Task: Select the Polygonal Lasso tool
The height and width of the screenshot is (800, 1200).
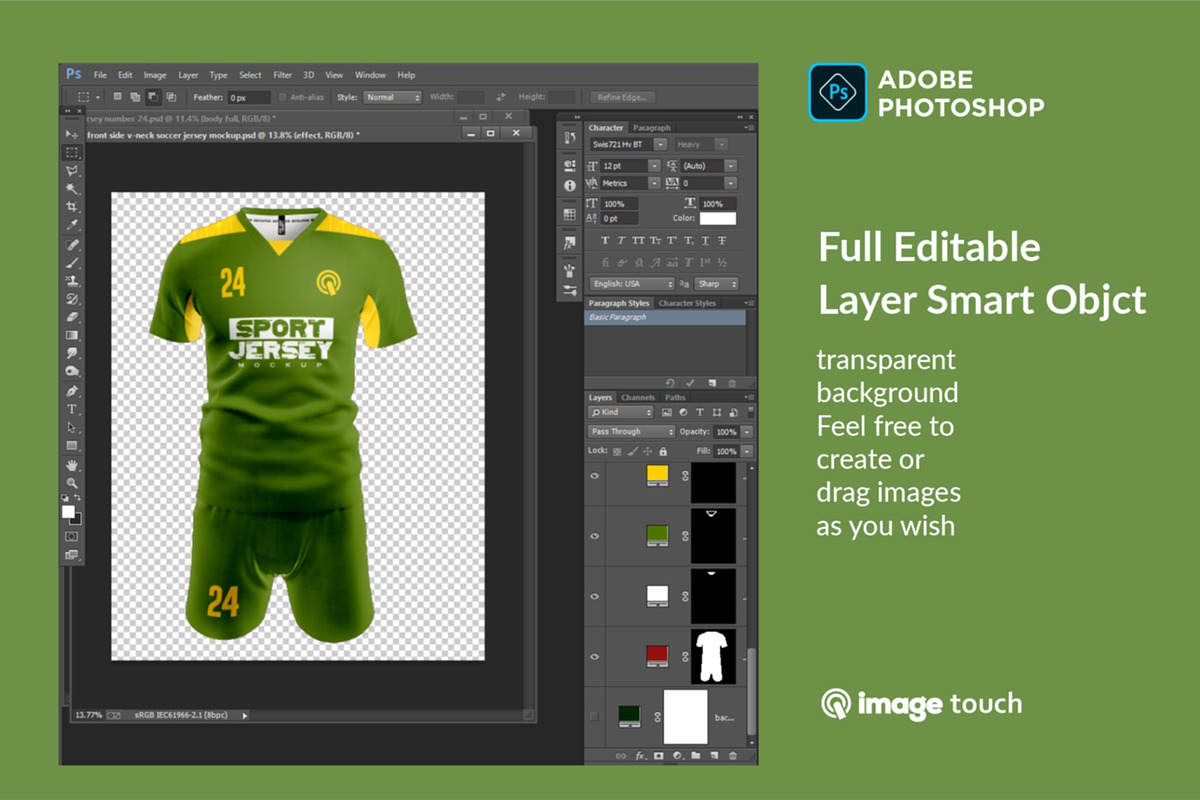Action: coord(72,171)
